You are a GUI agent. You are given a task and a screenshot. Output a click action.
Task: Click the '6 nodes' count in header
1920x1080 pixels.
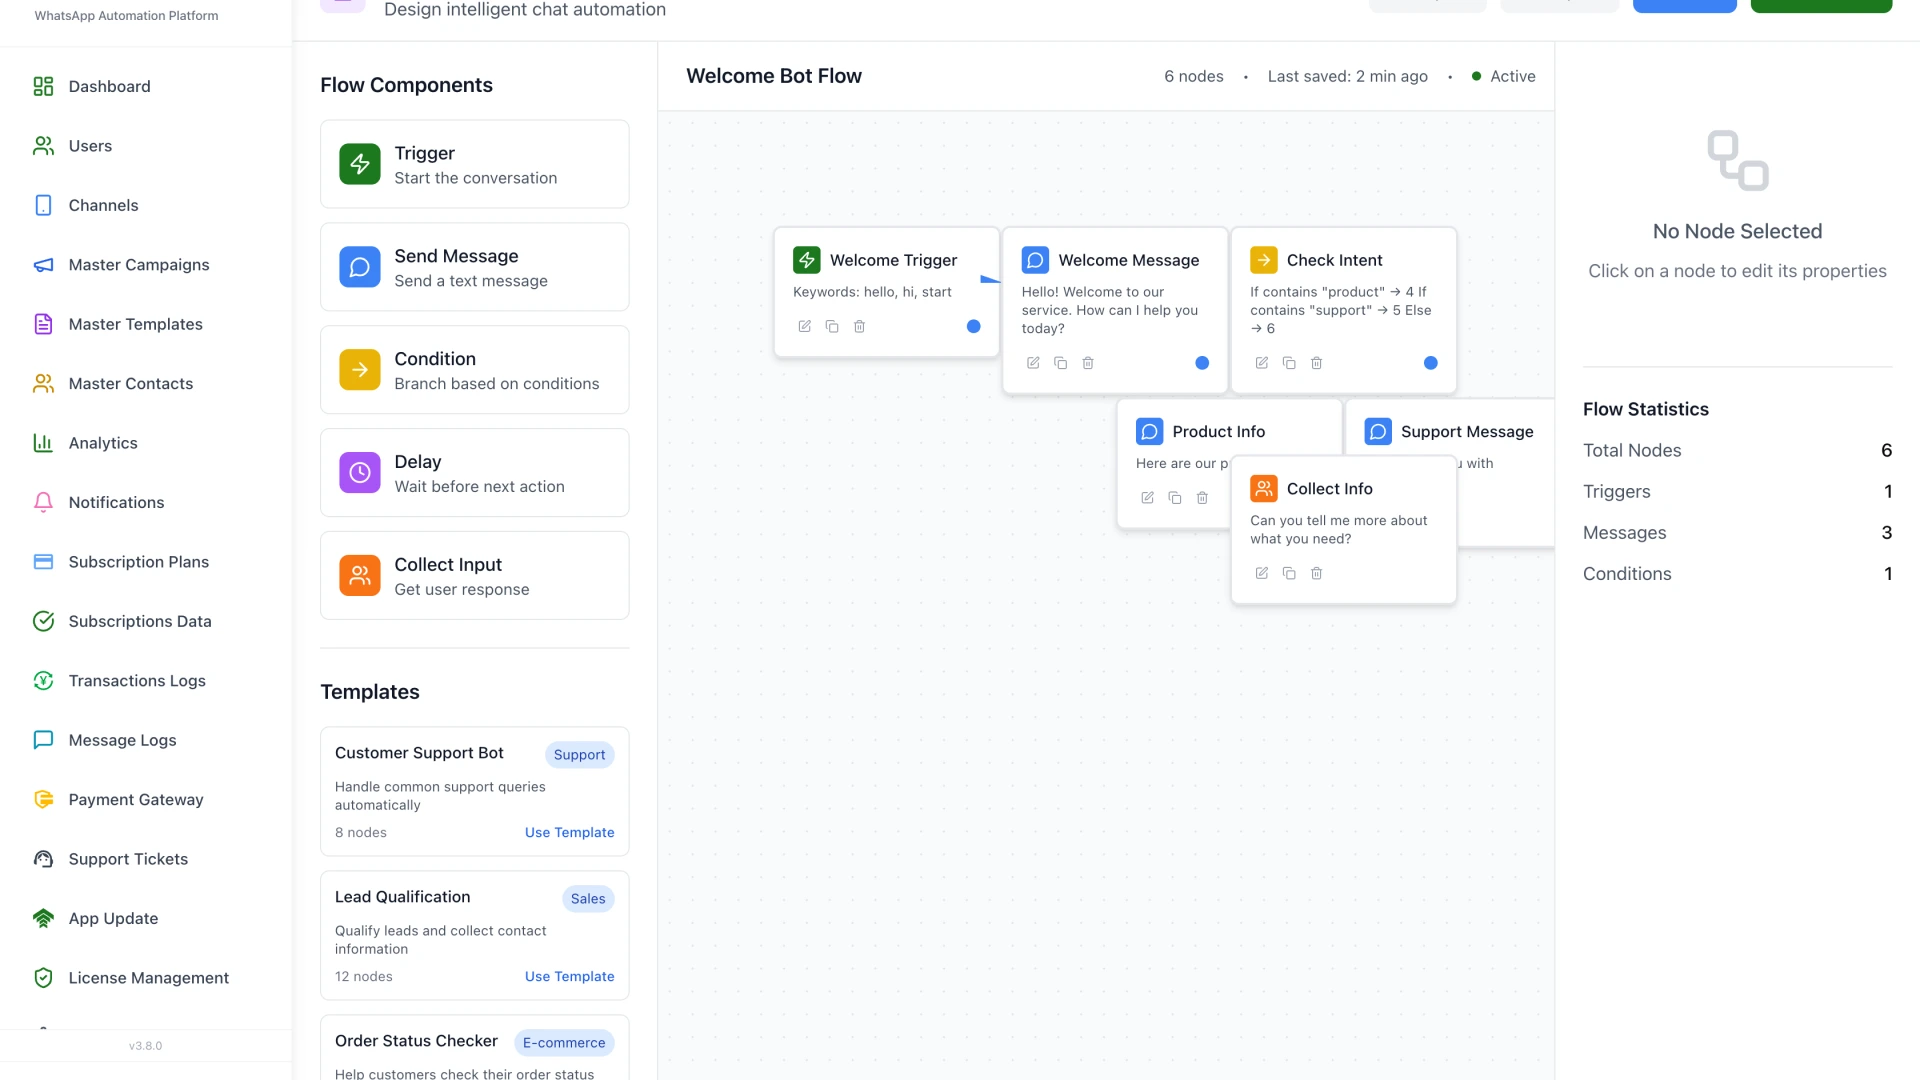click(1194, 77)
